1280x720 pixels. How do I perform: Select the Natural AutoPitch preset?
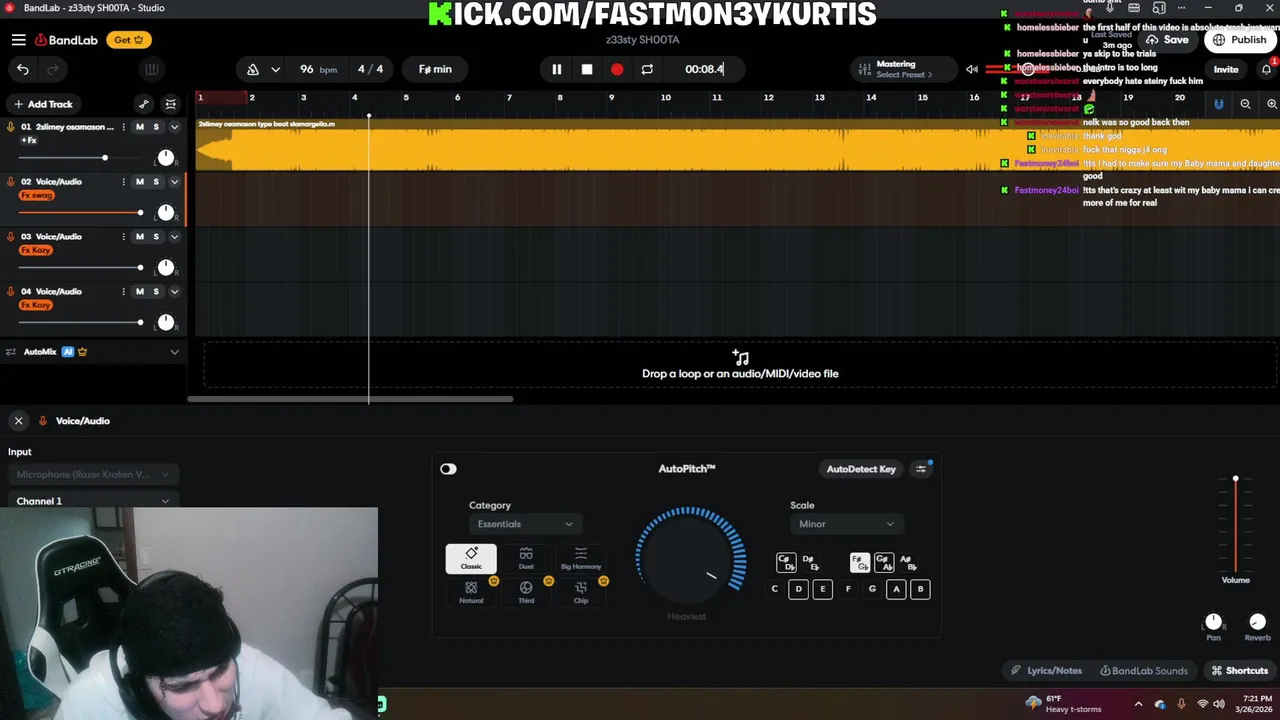pyautogui.click(x=471, y=592)
